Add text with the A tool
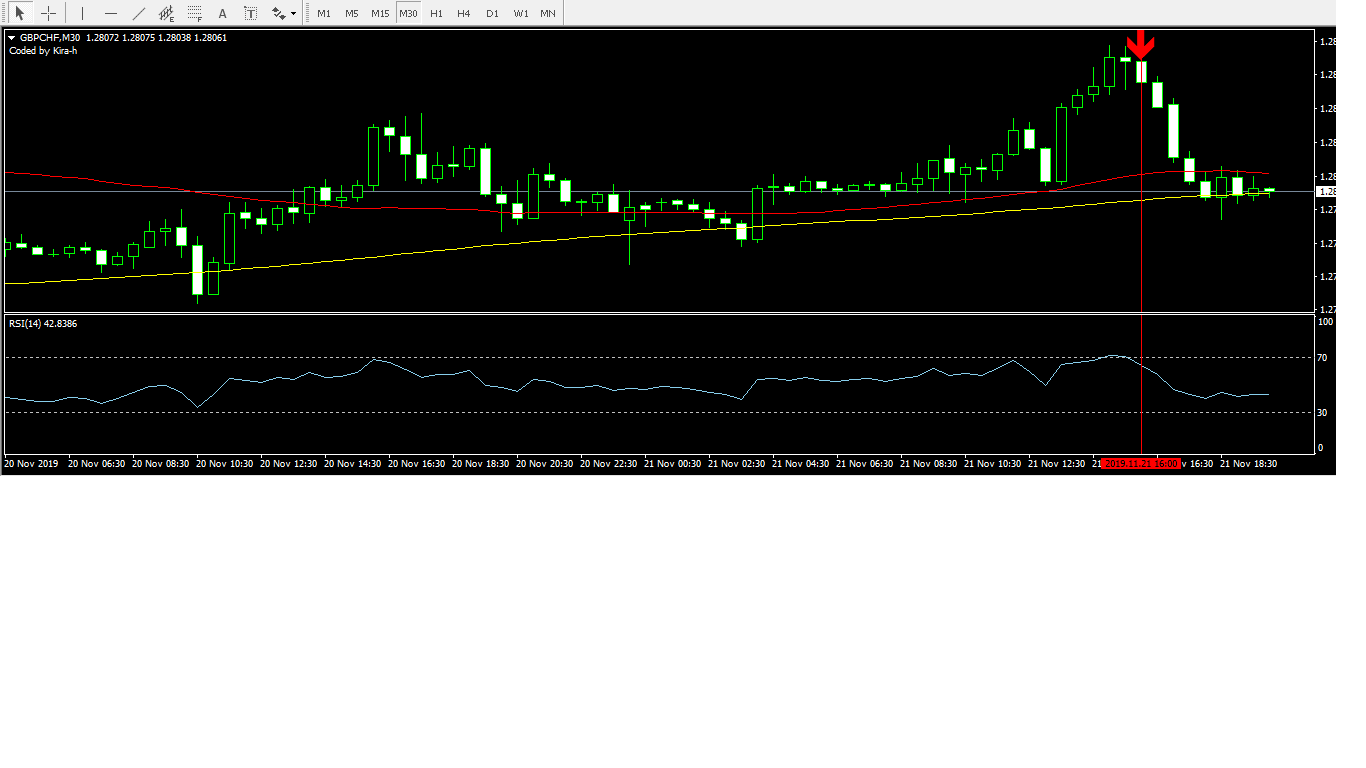 pos(222,13)
